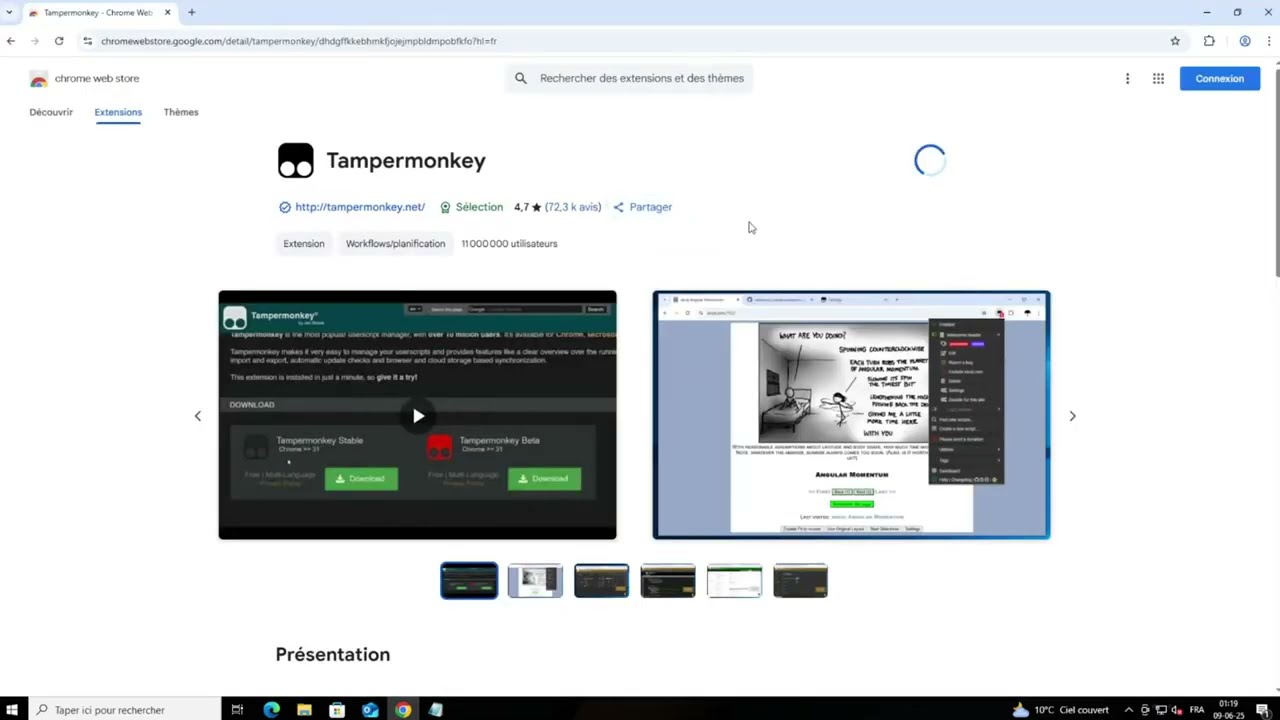
Task: Open the Windows Start menu
Action: pyautogui.click(x=14, y=710)
